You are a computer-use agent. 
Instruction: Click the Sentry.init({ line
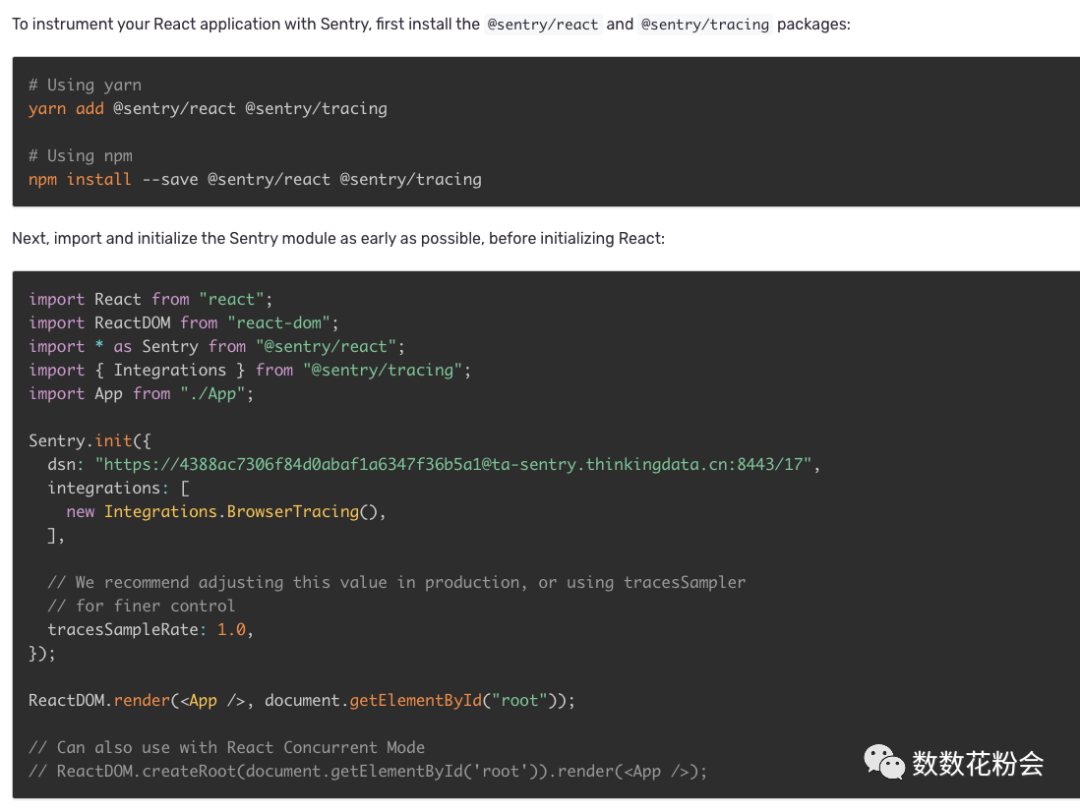coord(90,441)
